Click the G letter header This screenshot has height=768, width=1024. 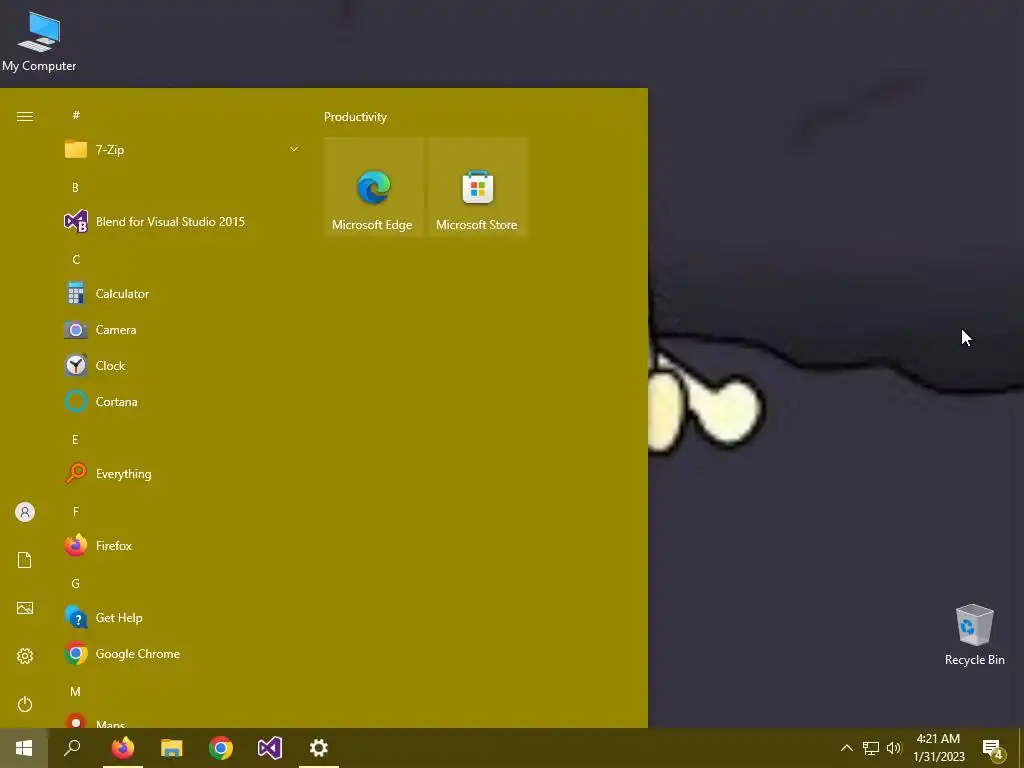point(76,583)
